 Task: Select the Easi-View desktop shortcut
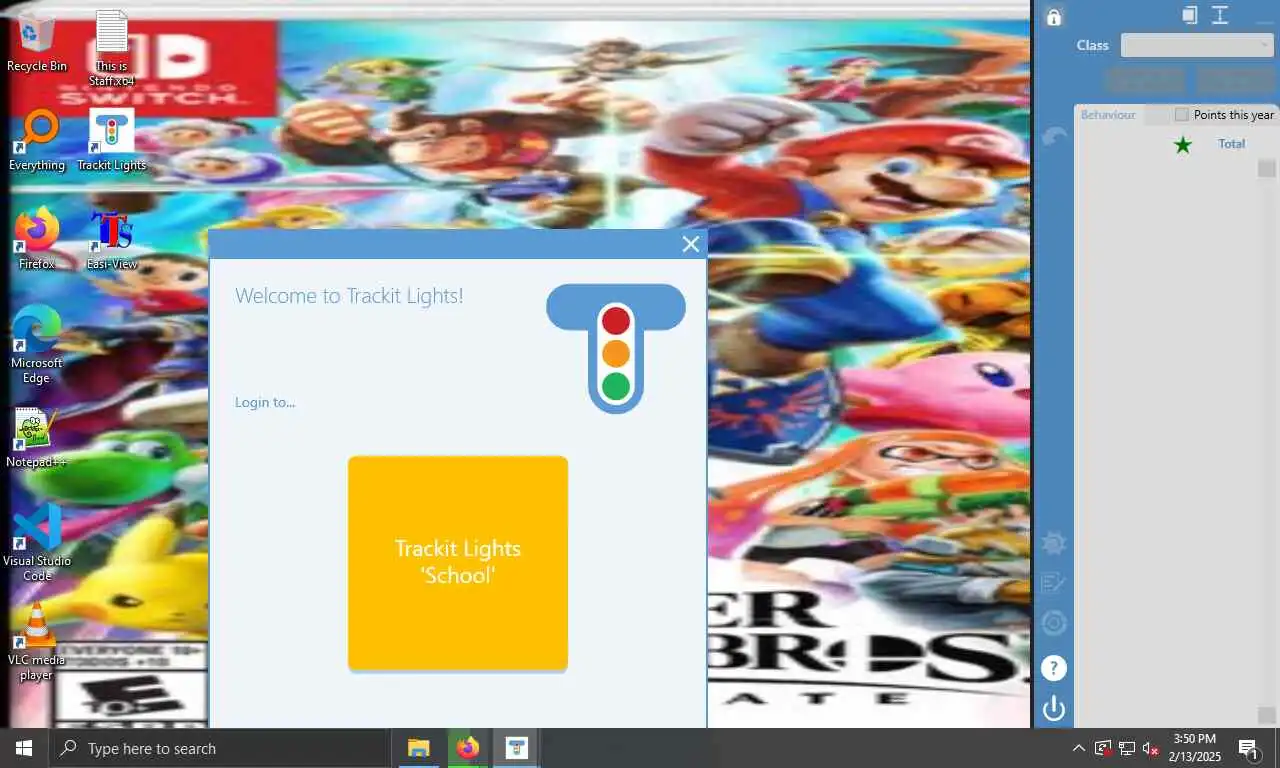point(112,239)
